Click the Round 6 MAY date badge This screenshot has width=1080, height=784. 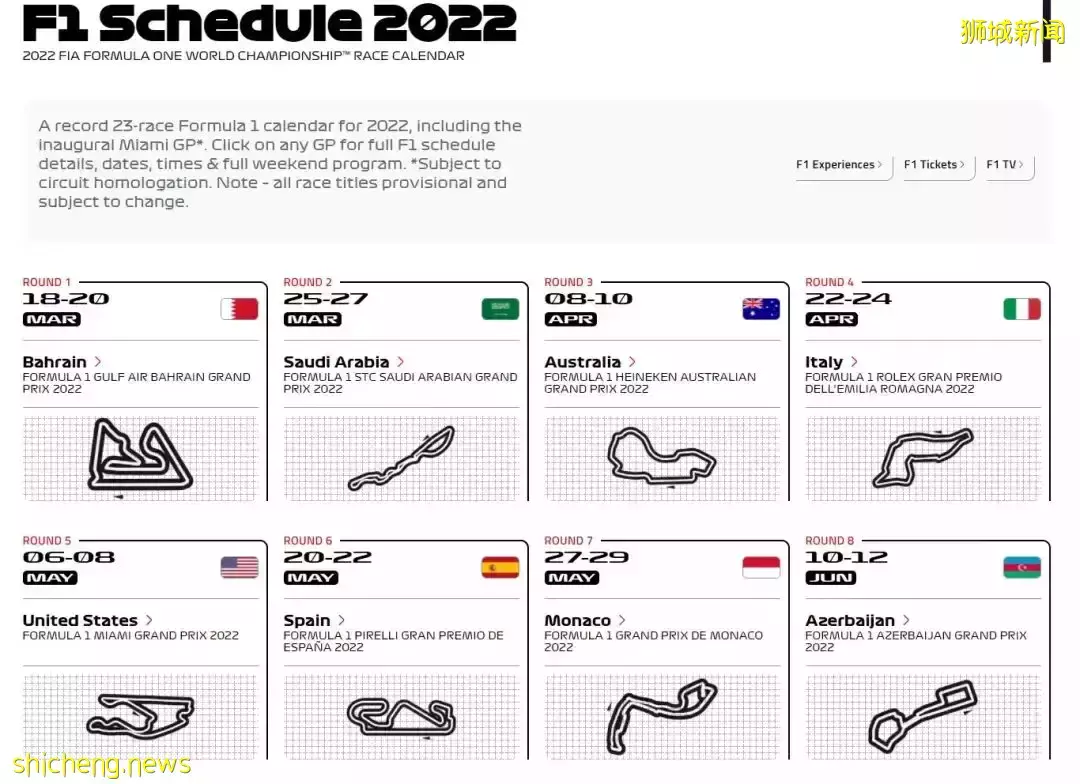311,578
